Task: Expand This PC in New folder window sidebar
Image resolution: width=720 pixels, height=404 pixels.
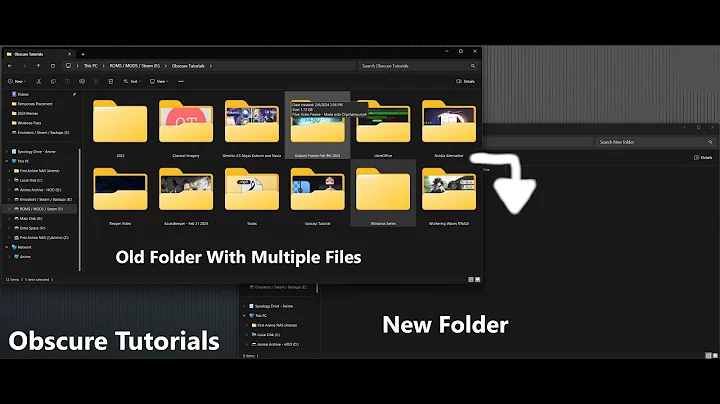Action: 244,315
